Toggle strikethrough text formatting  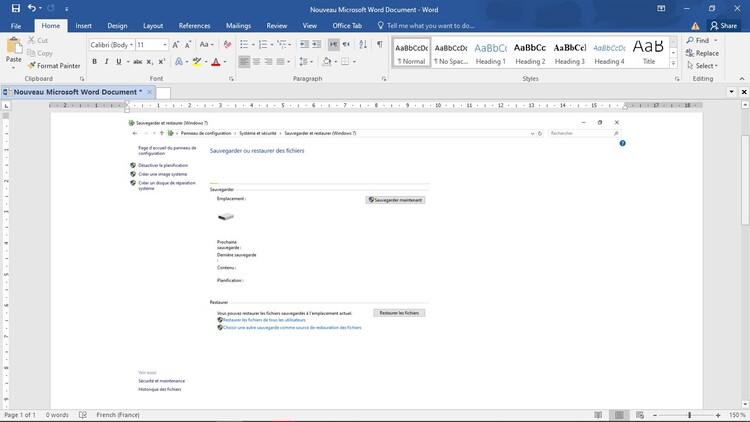(x=137, y=62)
